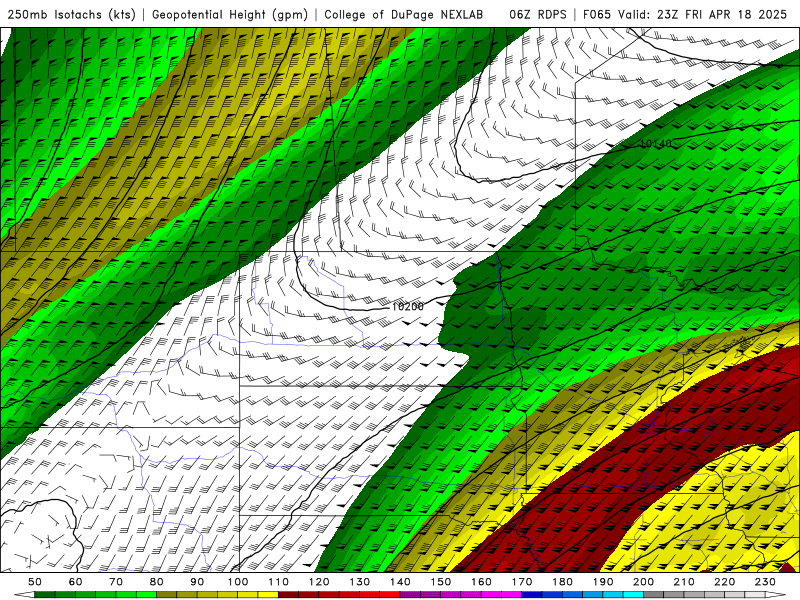Click the 180 value on the color scale
The height and width of the screenshot is (600, 800).
click(x=562, y=582)
